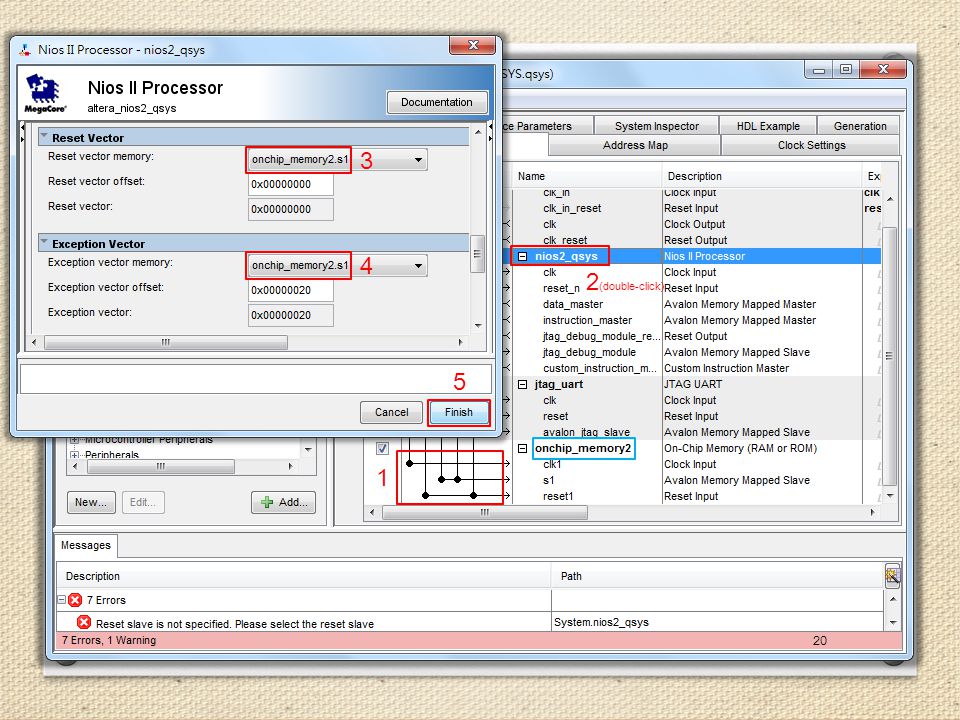Collapse the nios2_qsys component tree
This screenshot has width=960, height=720.
click(522, 257)
